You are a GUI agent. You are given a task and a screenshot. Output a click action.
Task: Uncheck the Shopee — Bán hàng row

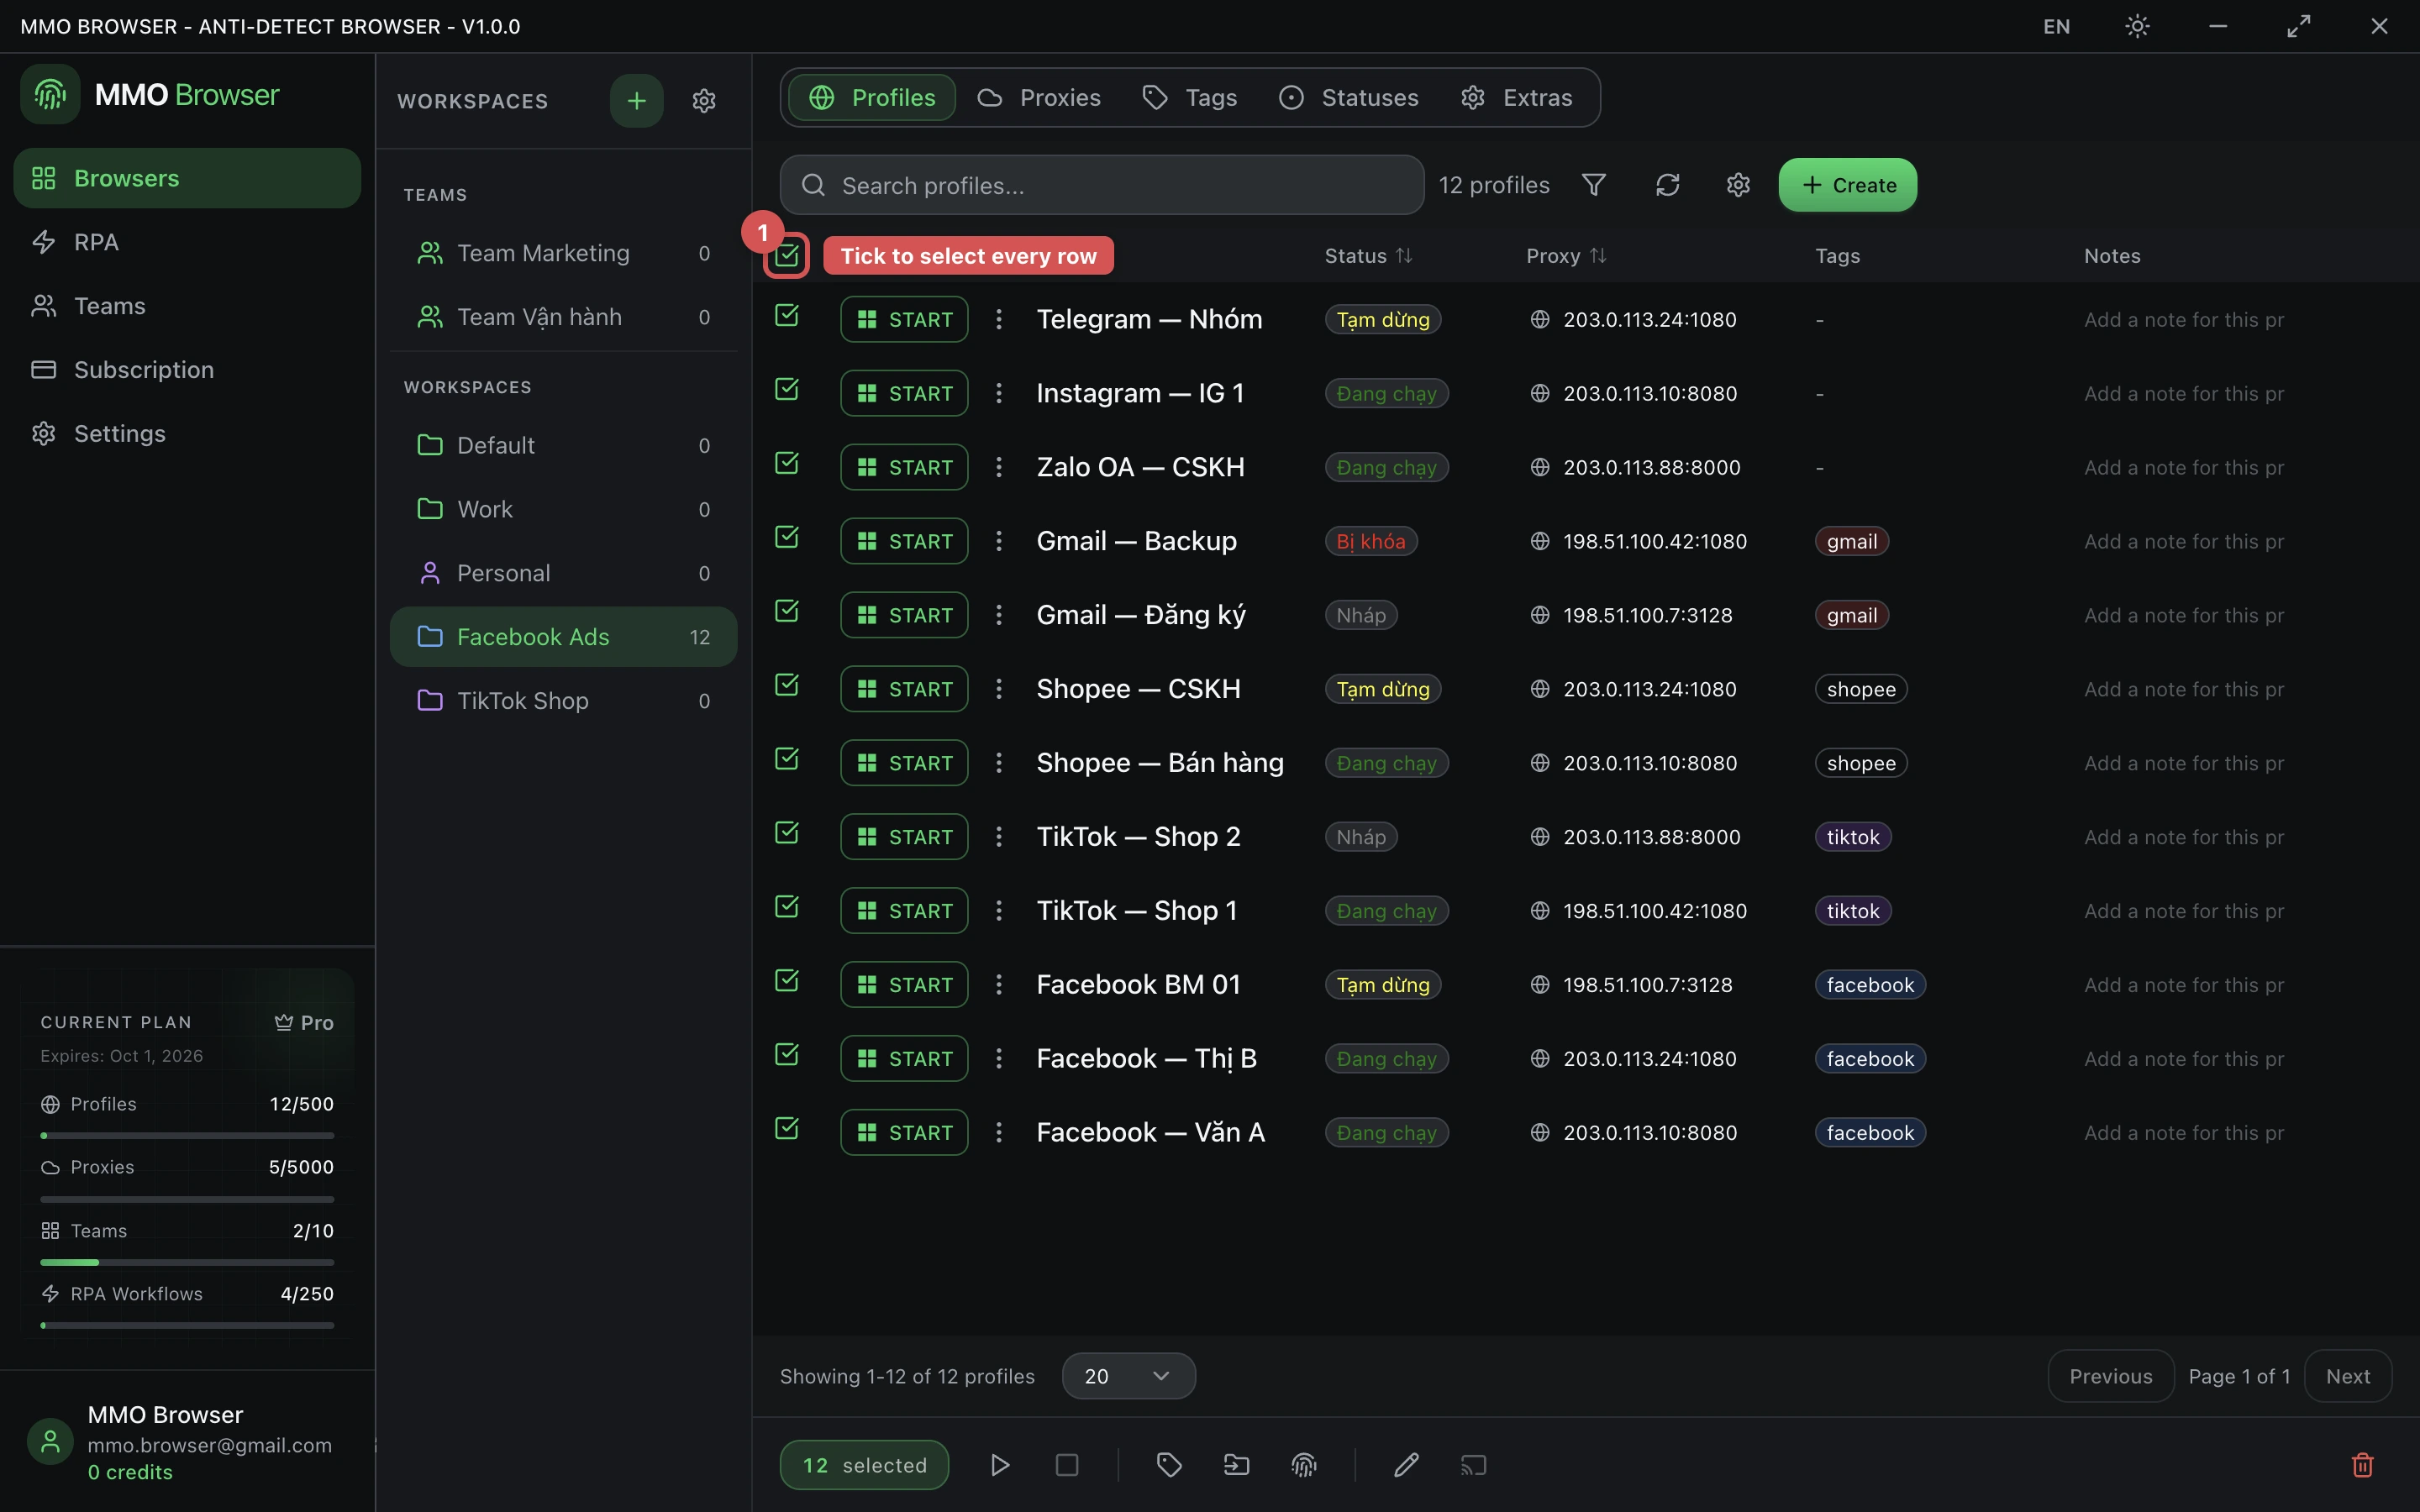pos(787,760)
